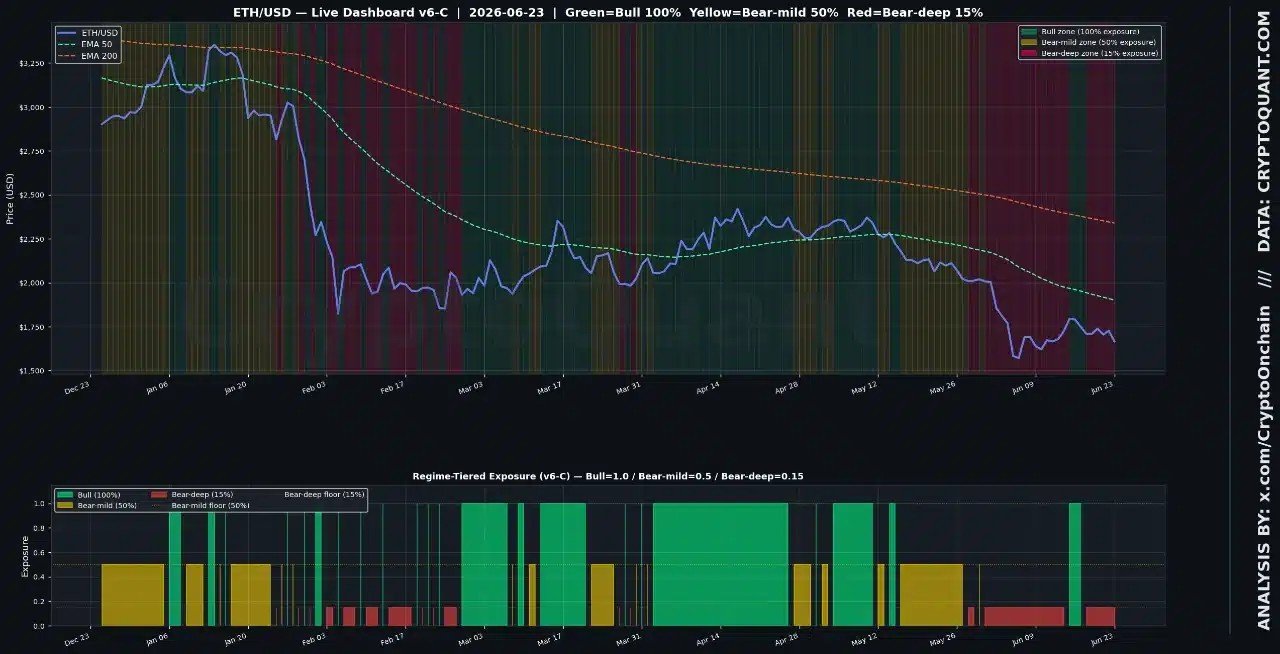1280x654 pixels.
Task: Click the $1,750 price axis tick
Action: click(32, 327)
